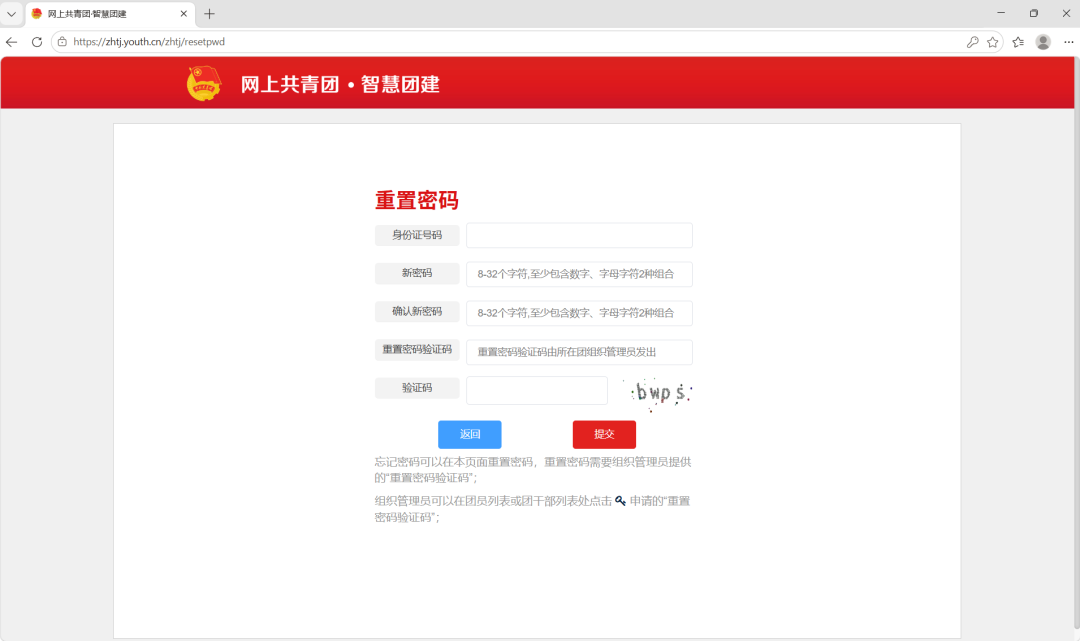This screenshot has height=641, width=1080.
Task: Click the blue 返回 button
Action: 470,434
